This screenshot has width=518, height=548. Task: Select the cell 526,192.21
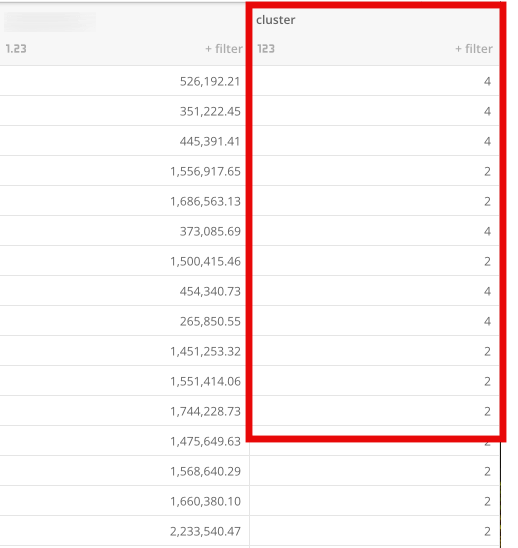coord(210,81)
